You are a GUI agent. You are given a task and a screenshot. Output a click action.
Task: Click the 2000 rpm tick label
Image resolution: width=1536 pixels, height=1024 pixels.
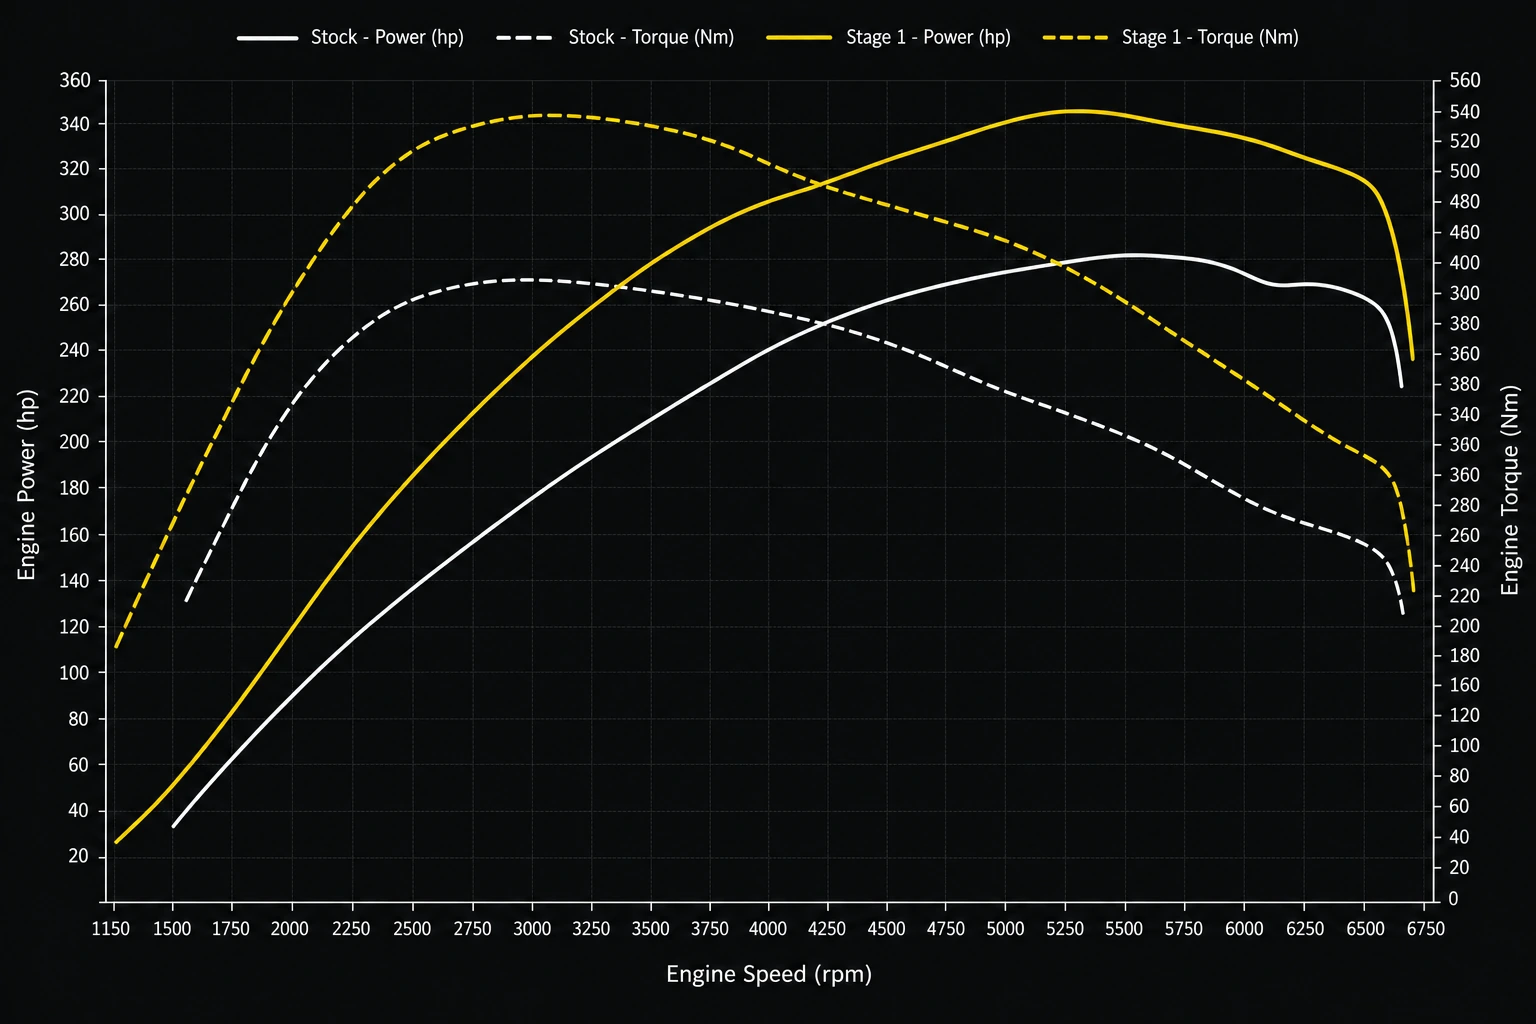(290, 929)
